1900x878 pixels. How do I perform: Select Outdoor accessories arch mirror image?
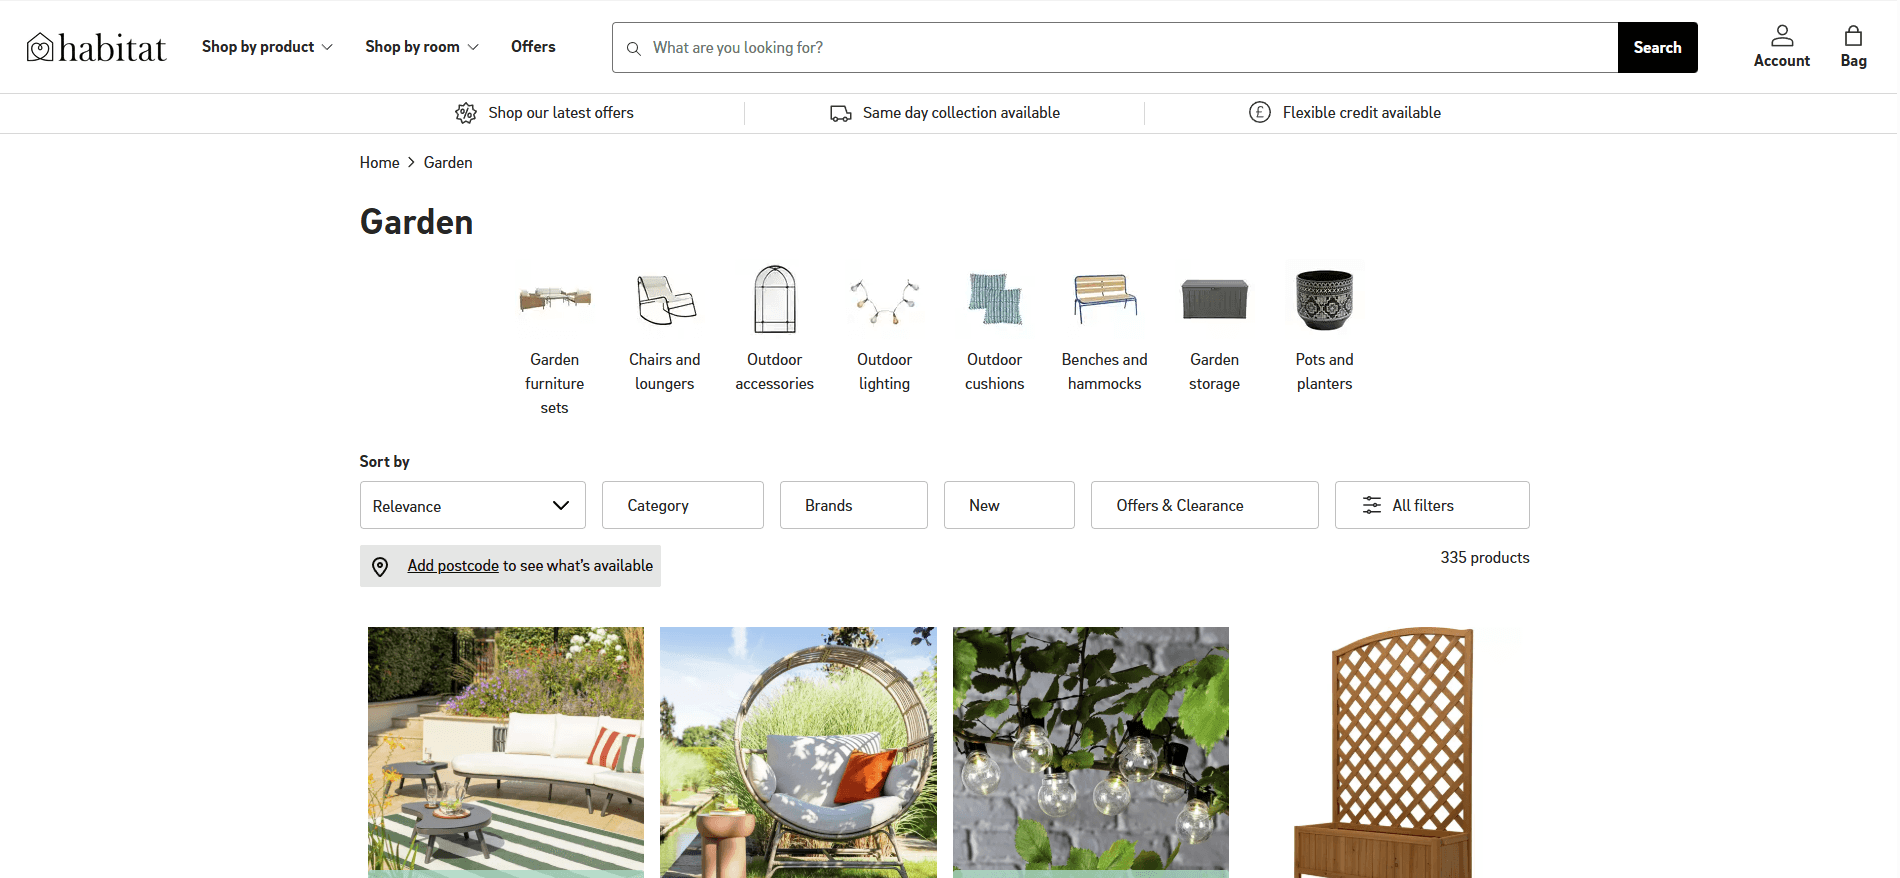(x=775, y=298)
